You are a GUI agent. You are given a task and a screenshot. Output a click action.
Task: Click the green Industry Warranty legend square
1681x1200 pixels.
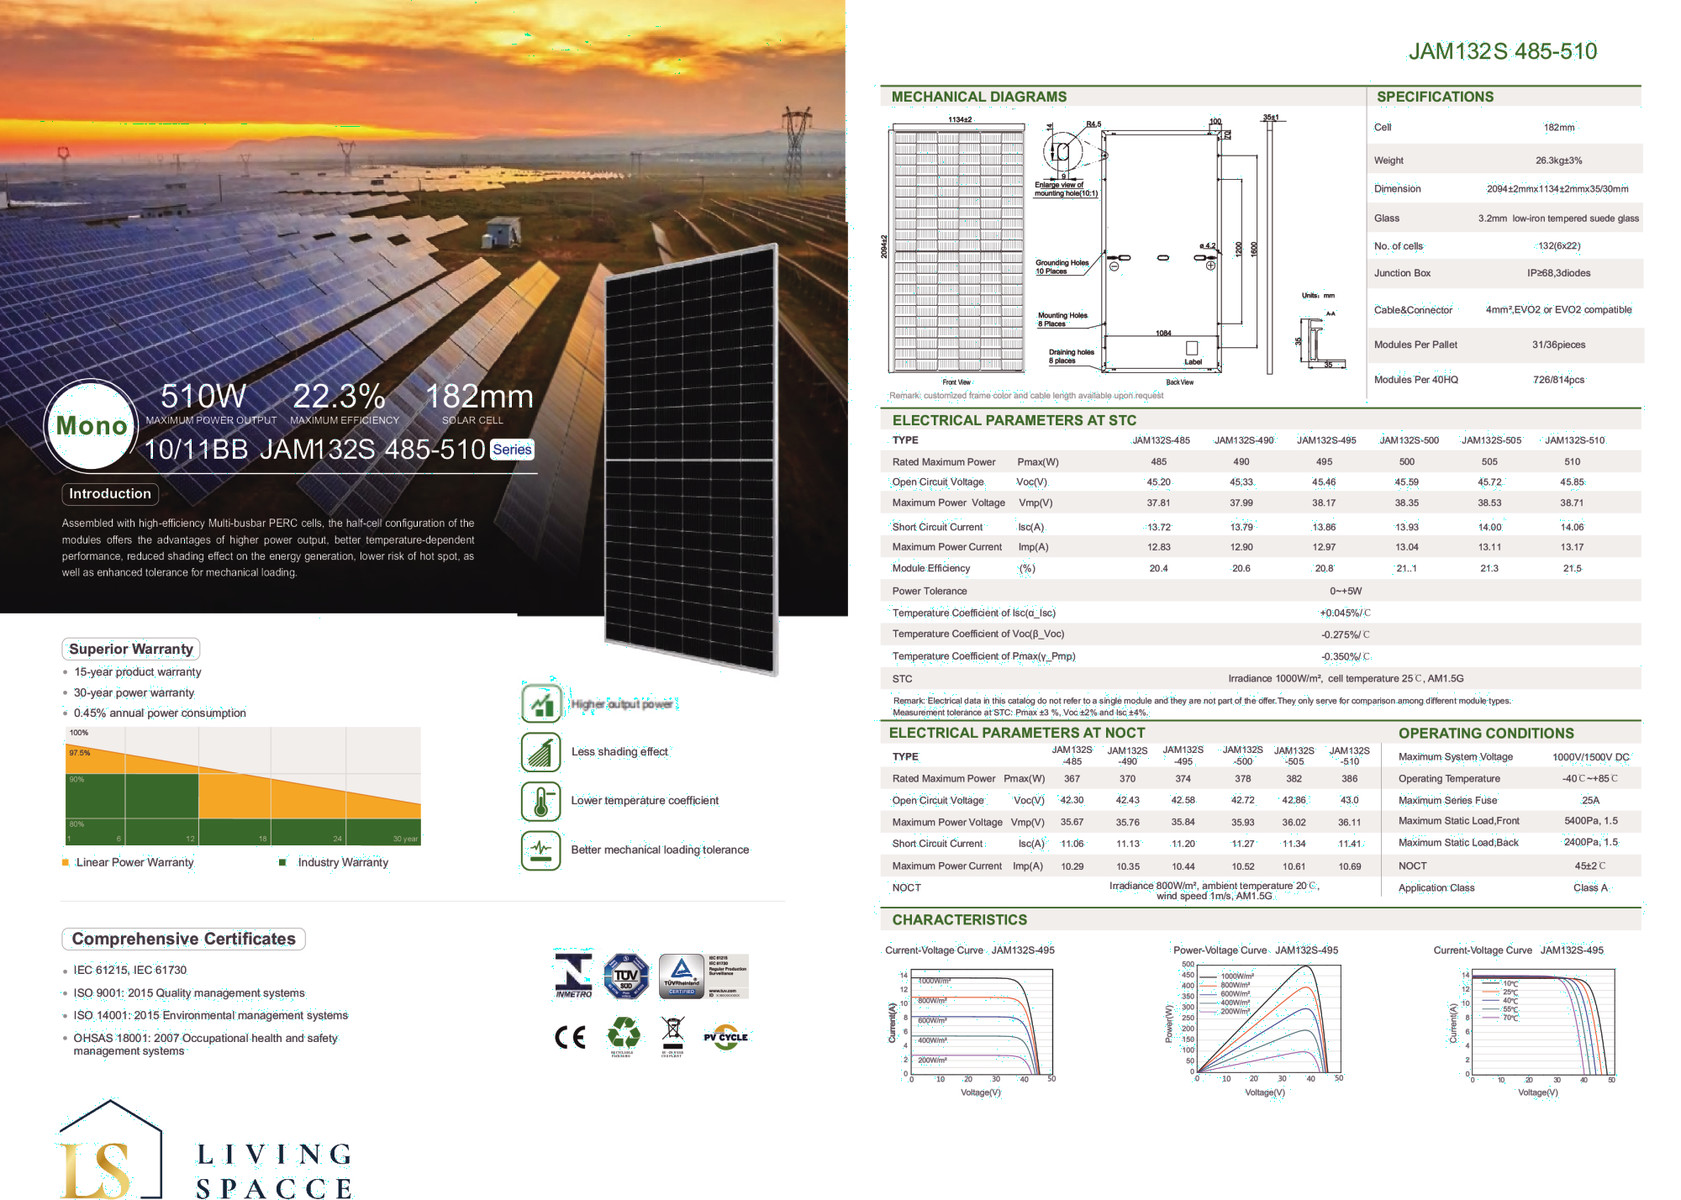[x=283, y=862]
